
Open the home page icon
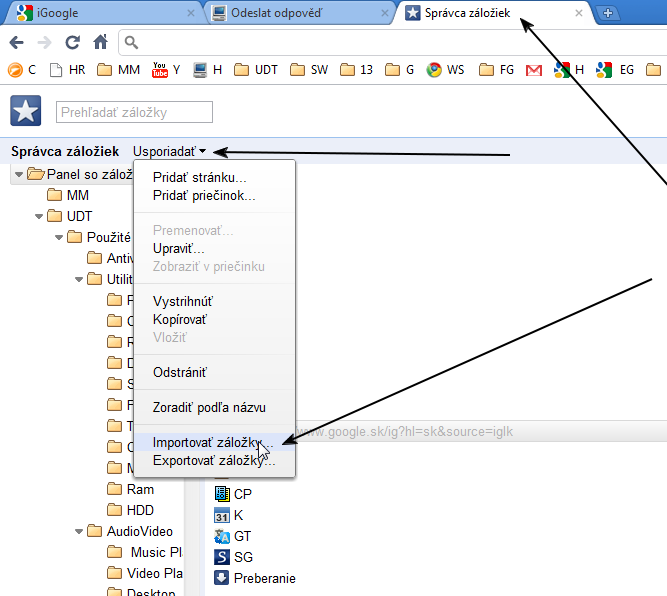100,42
